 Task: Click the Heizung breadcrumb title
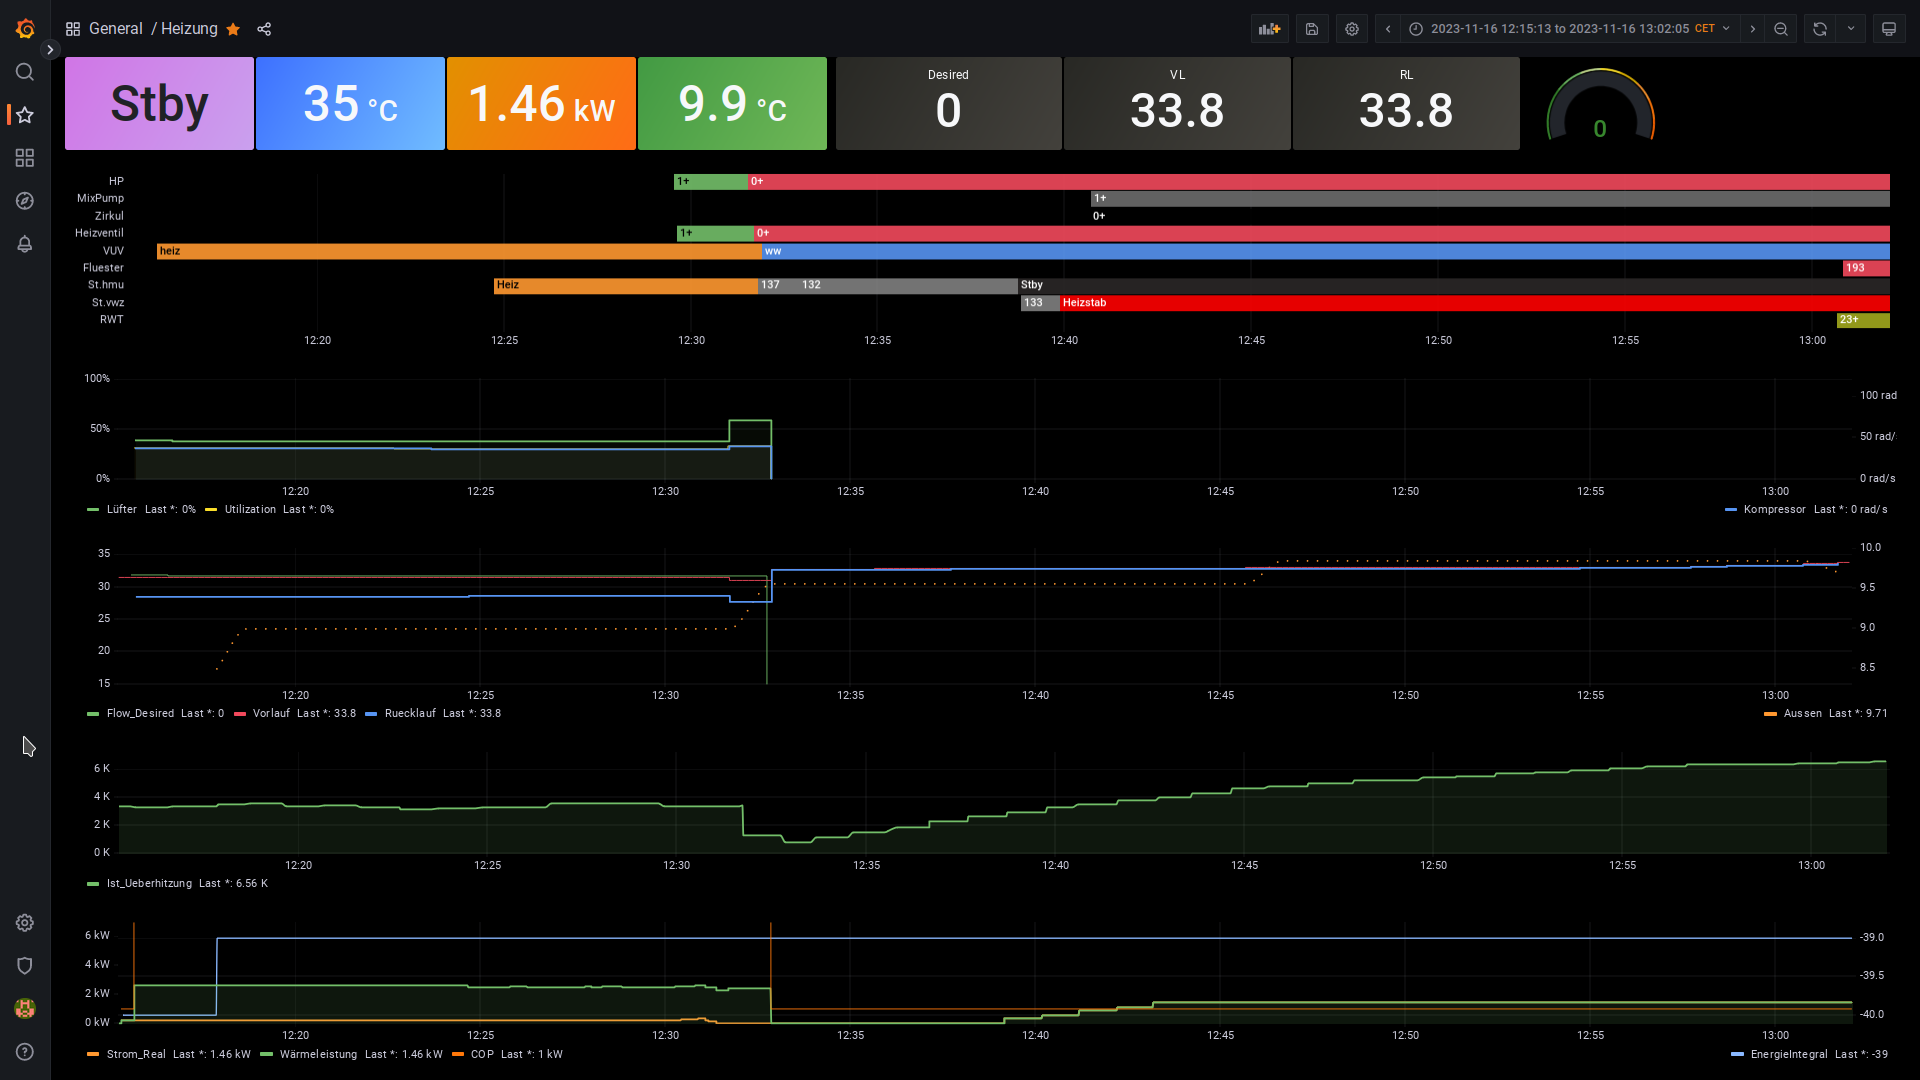(x=189, y=29)
